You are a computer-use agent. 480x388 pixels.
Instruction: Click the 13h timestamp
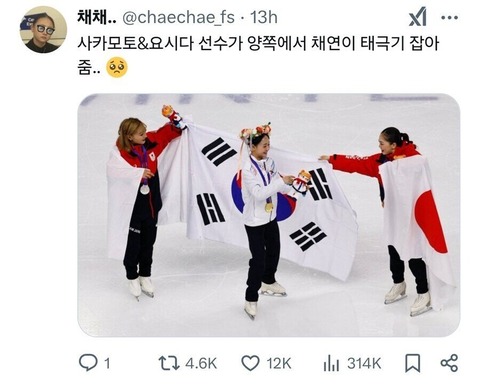[263, 17]
